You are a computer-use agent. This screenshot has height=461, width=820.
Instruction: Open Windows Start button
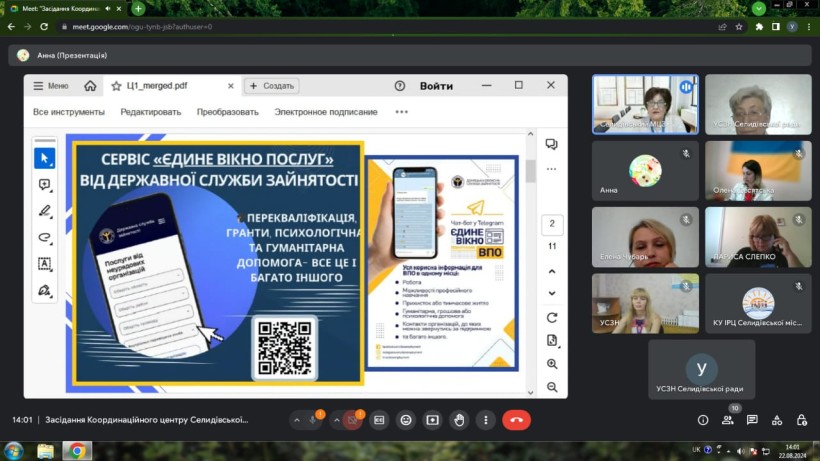[14, 451]
